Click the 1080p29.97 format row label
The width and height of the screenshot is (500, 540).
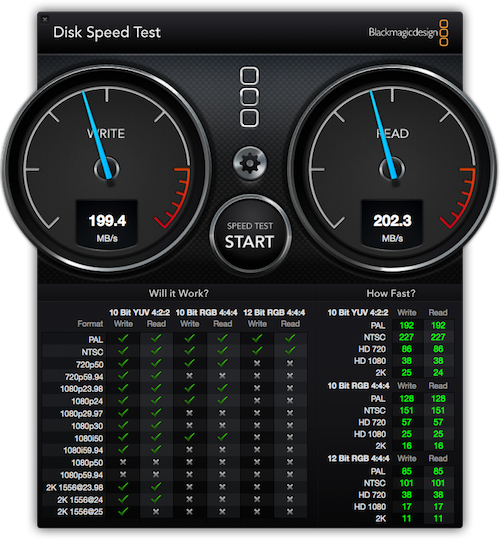pyautogui.click(x=82, y=414)
